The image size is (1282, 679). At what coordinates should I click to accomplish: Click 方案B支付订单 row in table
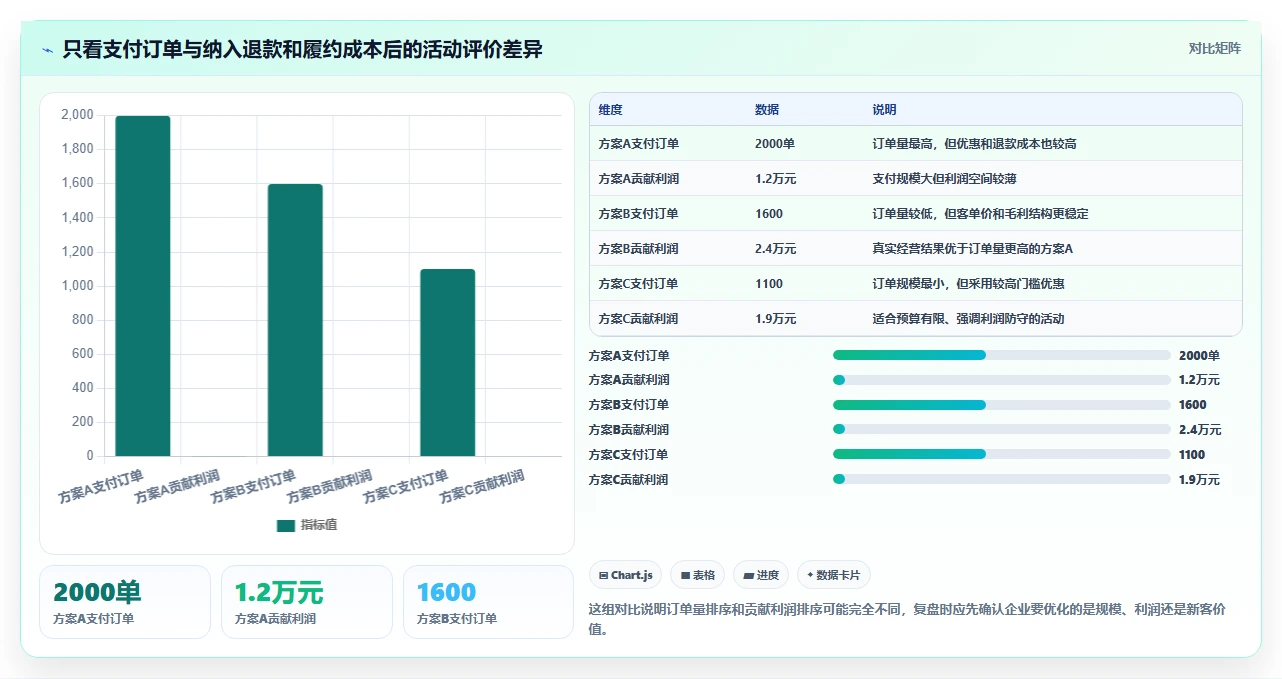pyautogui.click(x=916, y=214)
